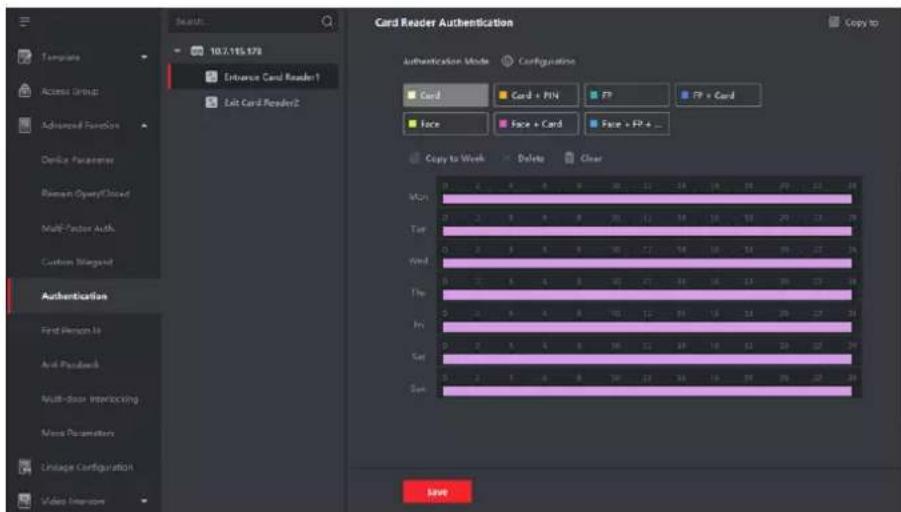
Task: Open Device Parameter submenu
Action: [78, 160]
